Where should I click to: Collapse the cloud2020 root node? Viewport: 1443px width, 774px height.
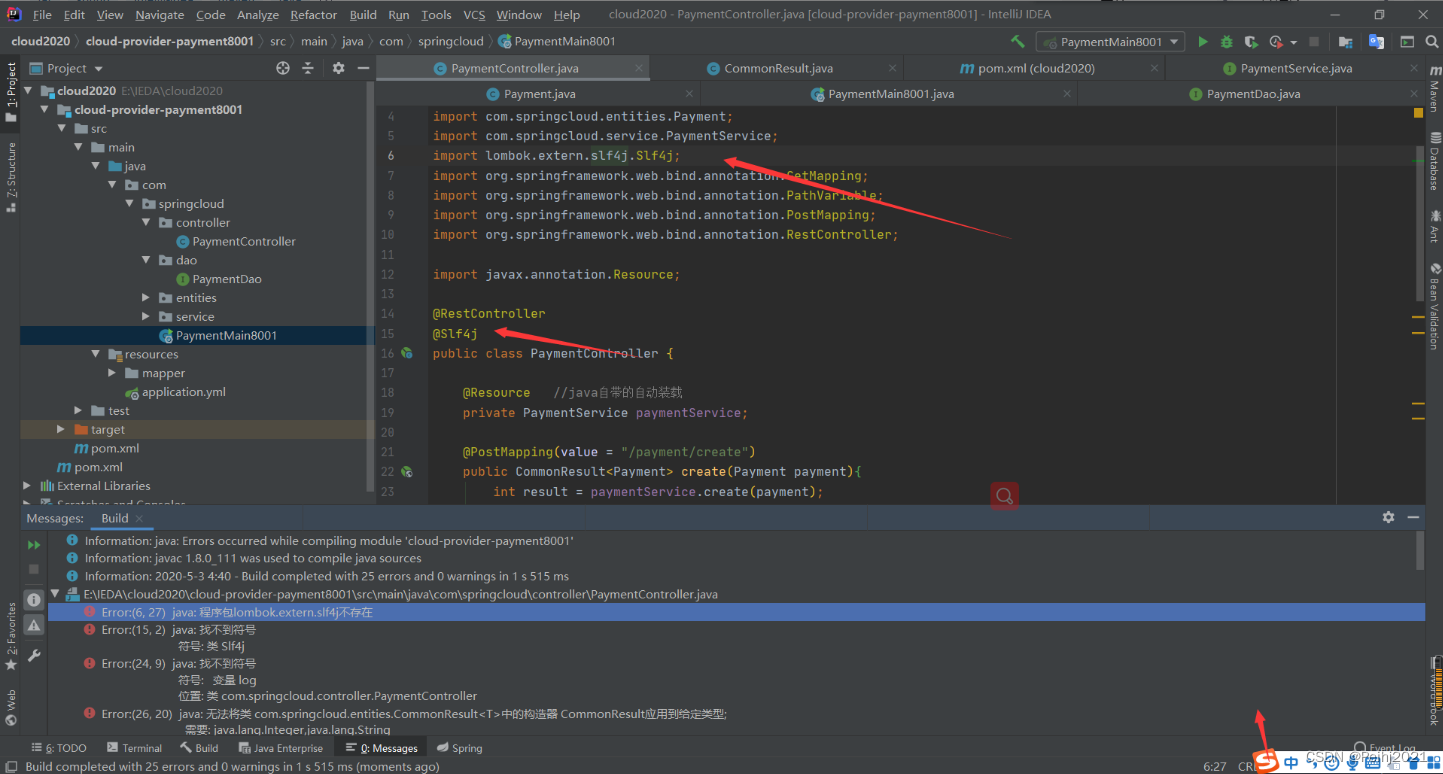[x=28, y=90]
